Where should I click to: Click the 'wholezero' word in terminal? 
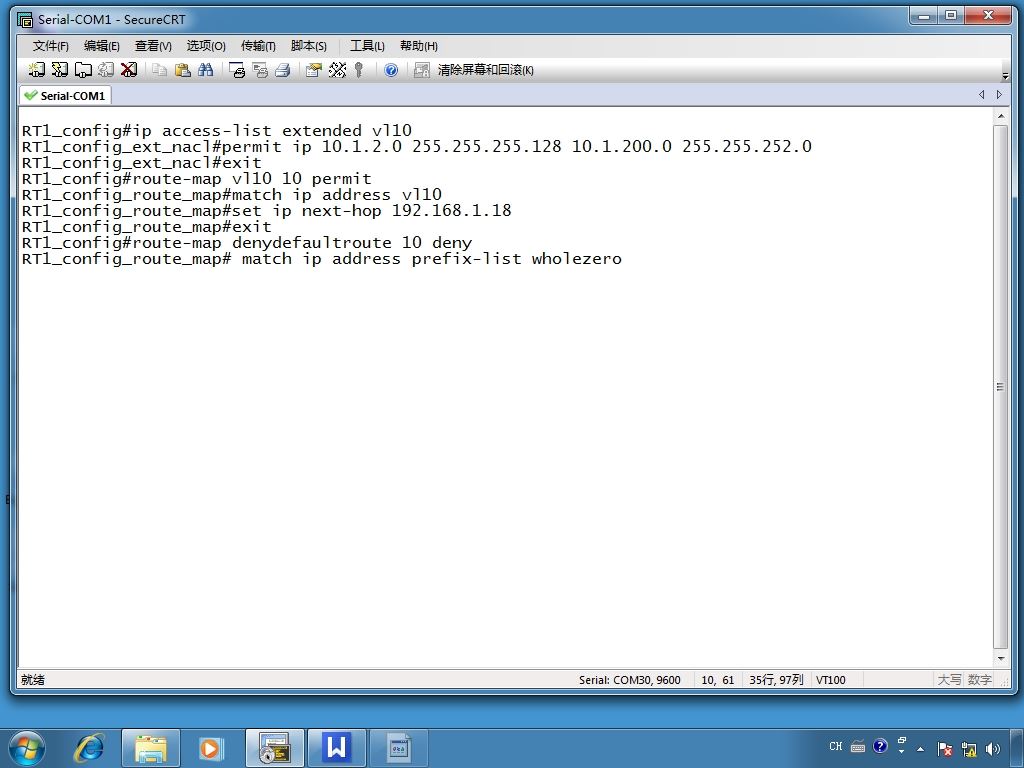click(577, 259)
